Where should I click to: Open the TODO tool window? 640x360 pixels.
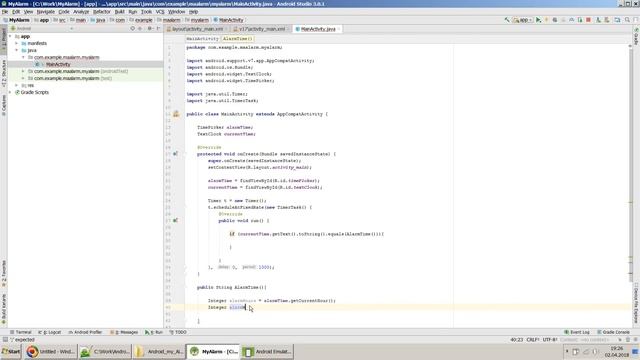(178, 332)
